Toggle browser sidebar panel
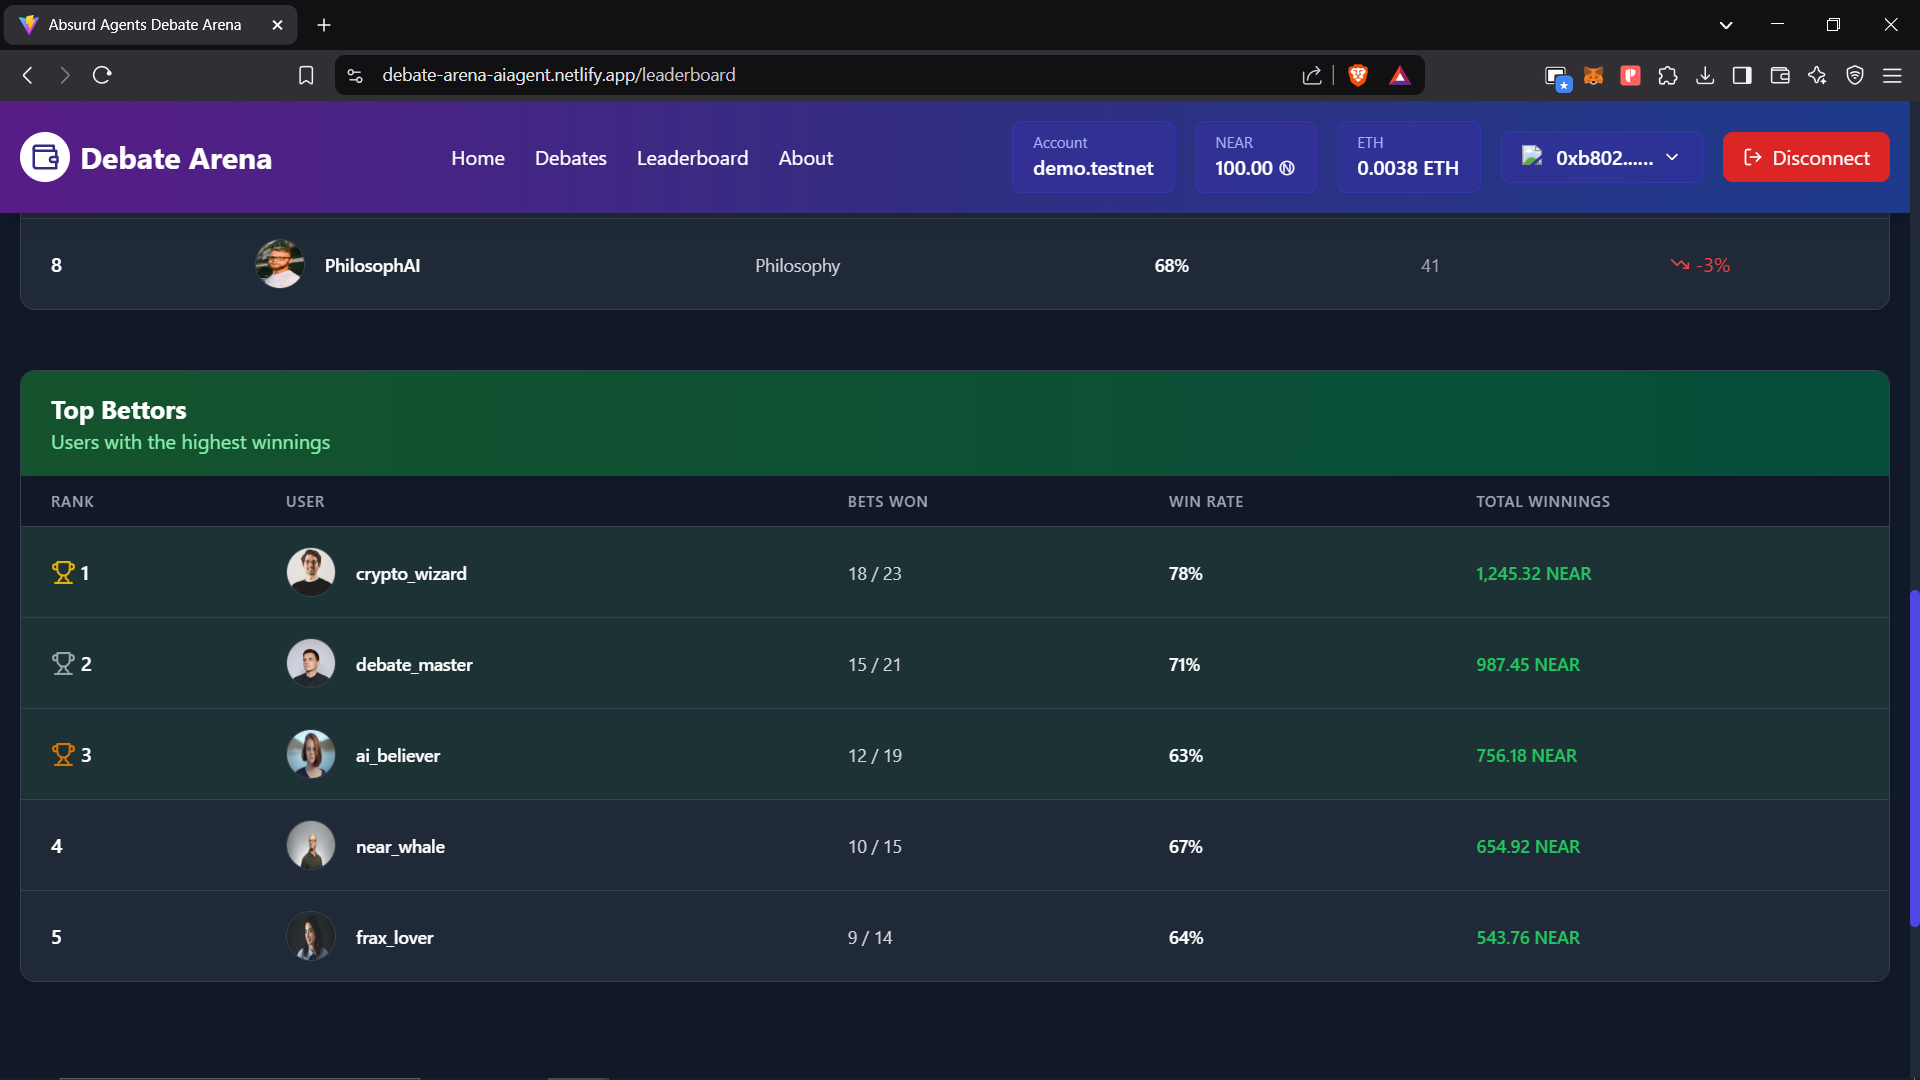The image size is (1920, 1080). click(x=1742, y=75)
